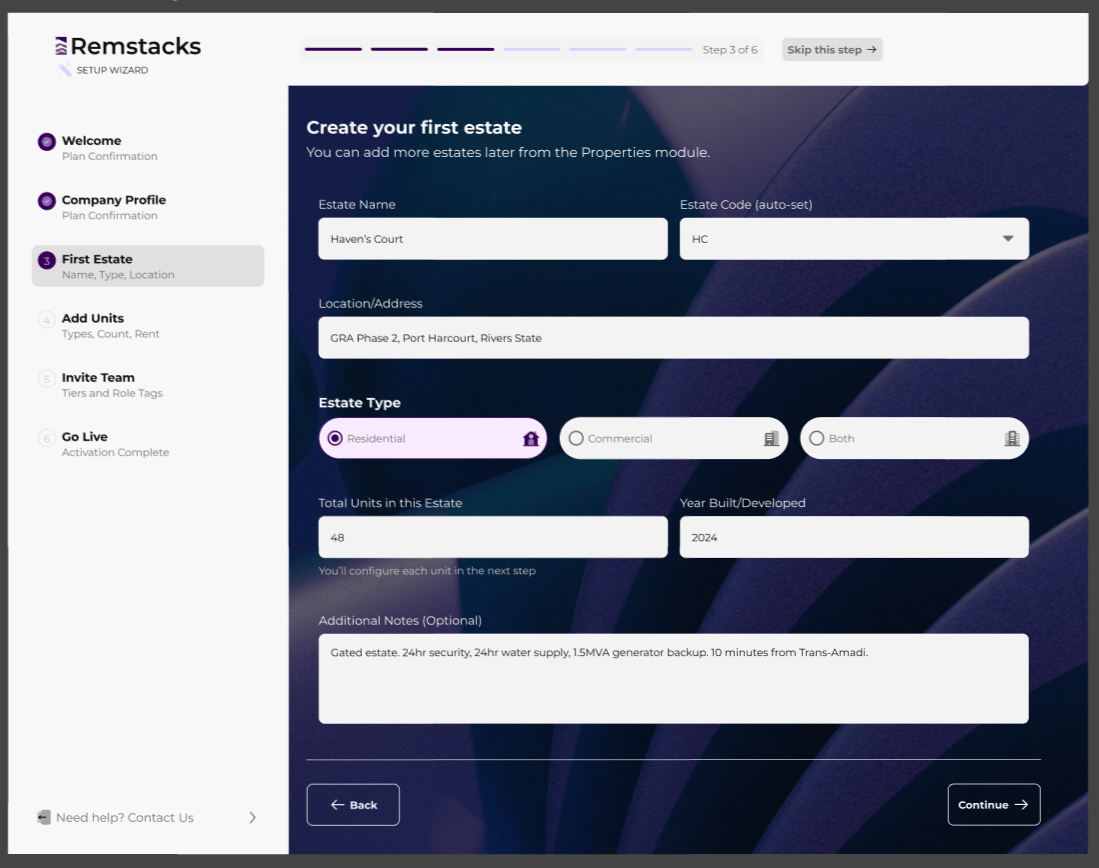Click the right arrow in Continue button
This screenshot has width=1099, height=868.
1021,805
